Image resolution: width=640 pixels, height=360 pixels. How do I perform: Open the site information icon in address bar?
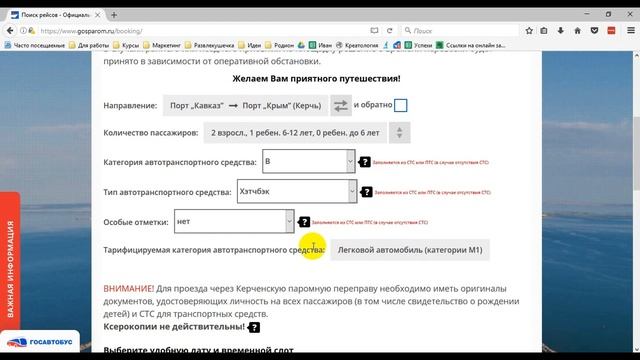(24, 31)
